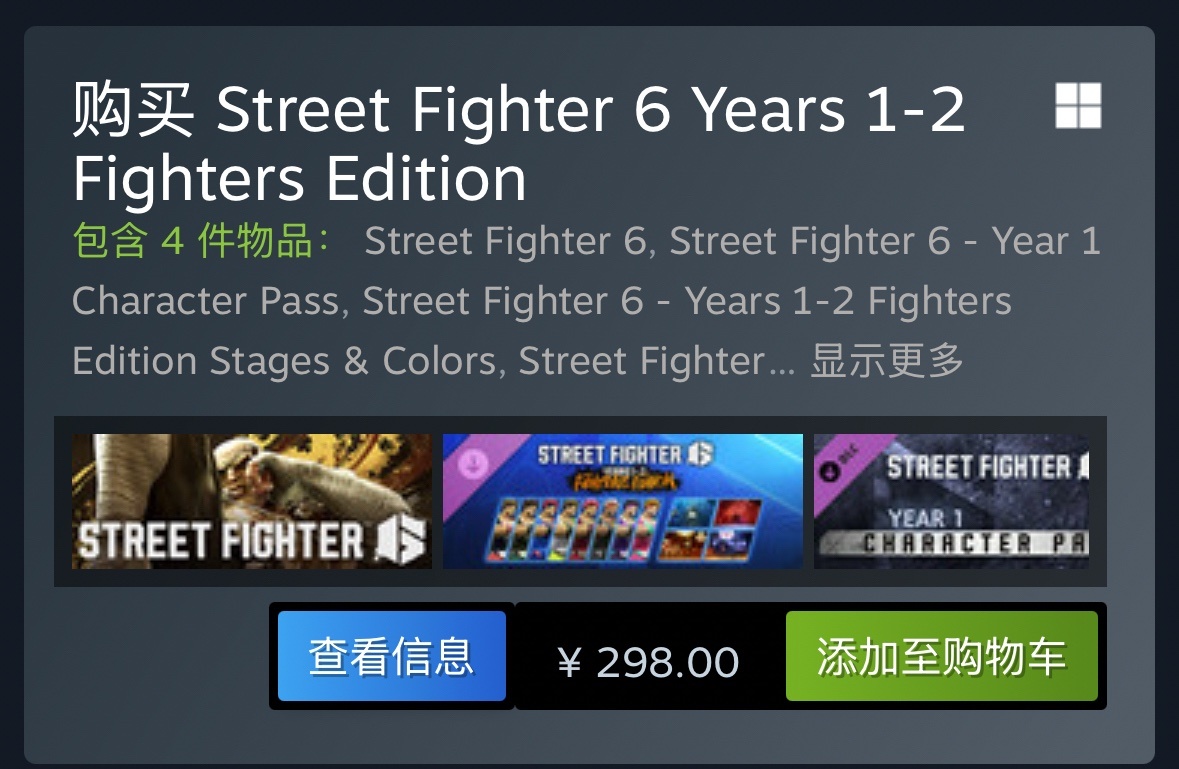Image resolution: width=1179 pixels, height=769 pixels.
Task: Expand the item list with 显示更多
Action: tap(886, 361)
